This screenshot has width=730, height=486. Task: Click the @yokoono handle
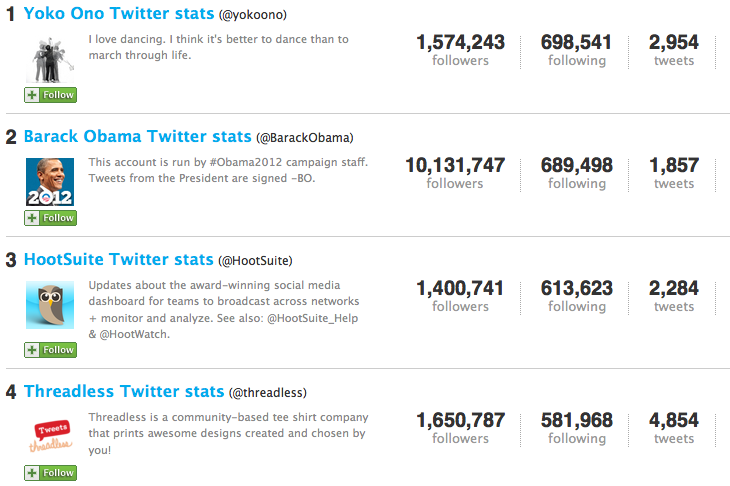pos(253,15)
